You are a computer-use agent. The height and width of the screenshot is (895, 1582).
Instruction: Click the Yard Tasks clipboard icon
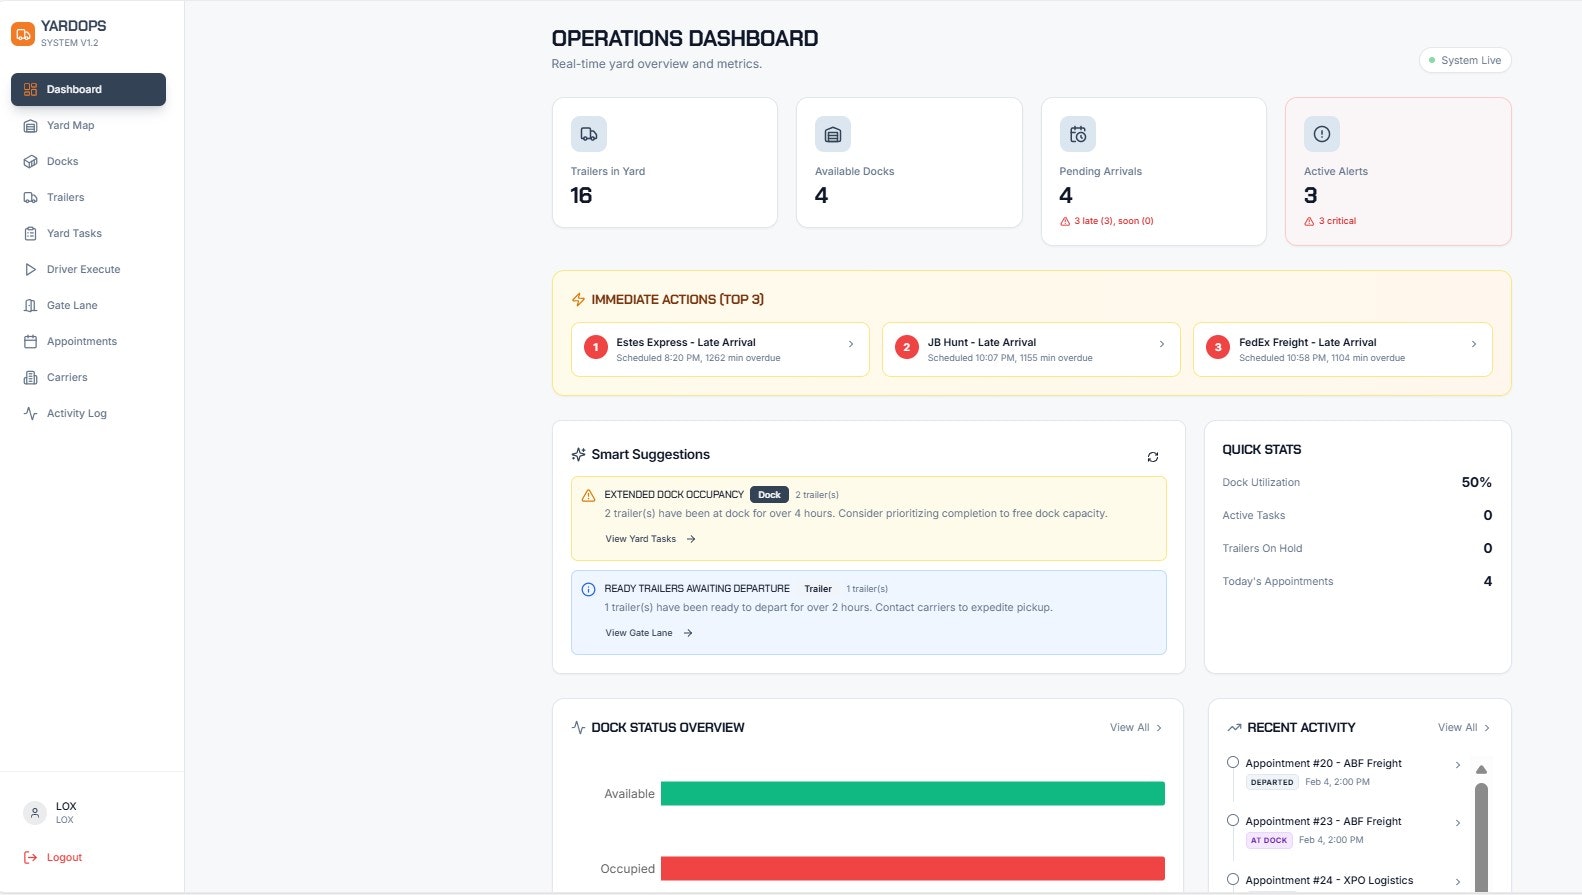pos(30,233)
